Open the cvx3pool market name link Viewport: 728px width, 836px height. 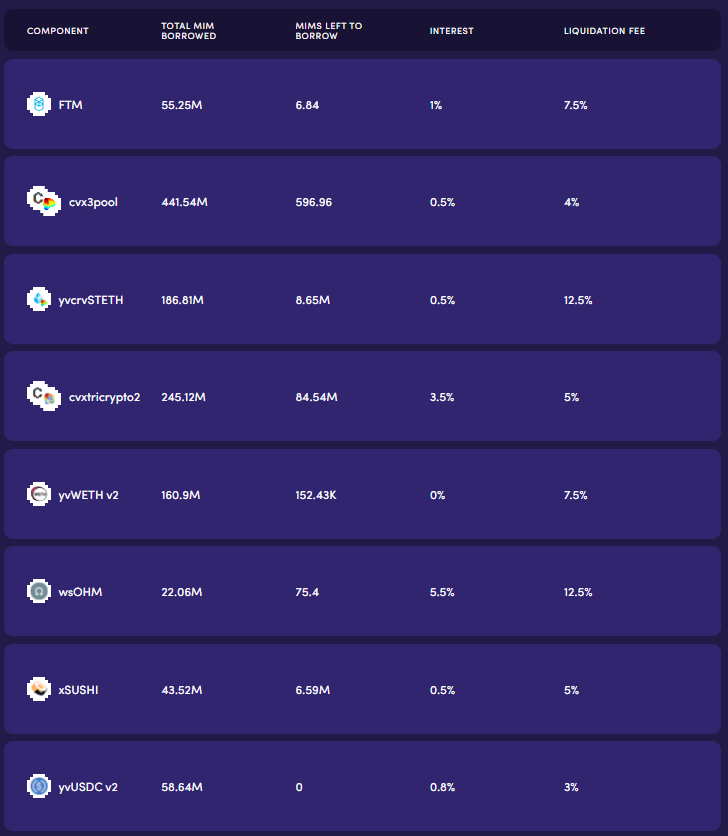92,202
